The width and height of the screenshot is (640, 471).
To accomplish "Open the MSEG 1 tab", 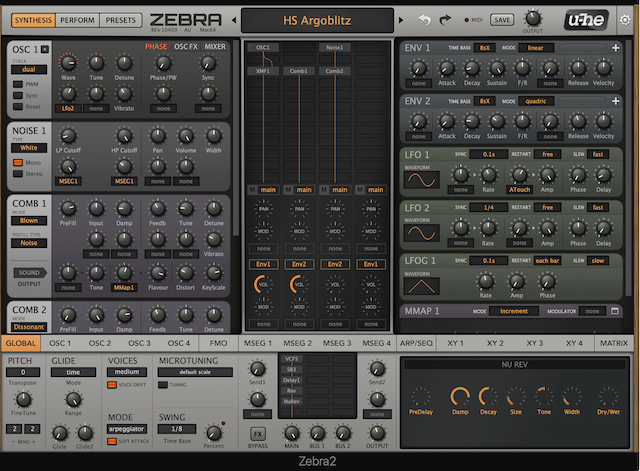I will tap(258, 343).
